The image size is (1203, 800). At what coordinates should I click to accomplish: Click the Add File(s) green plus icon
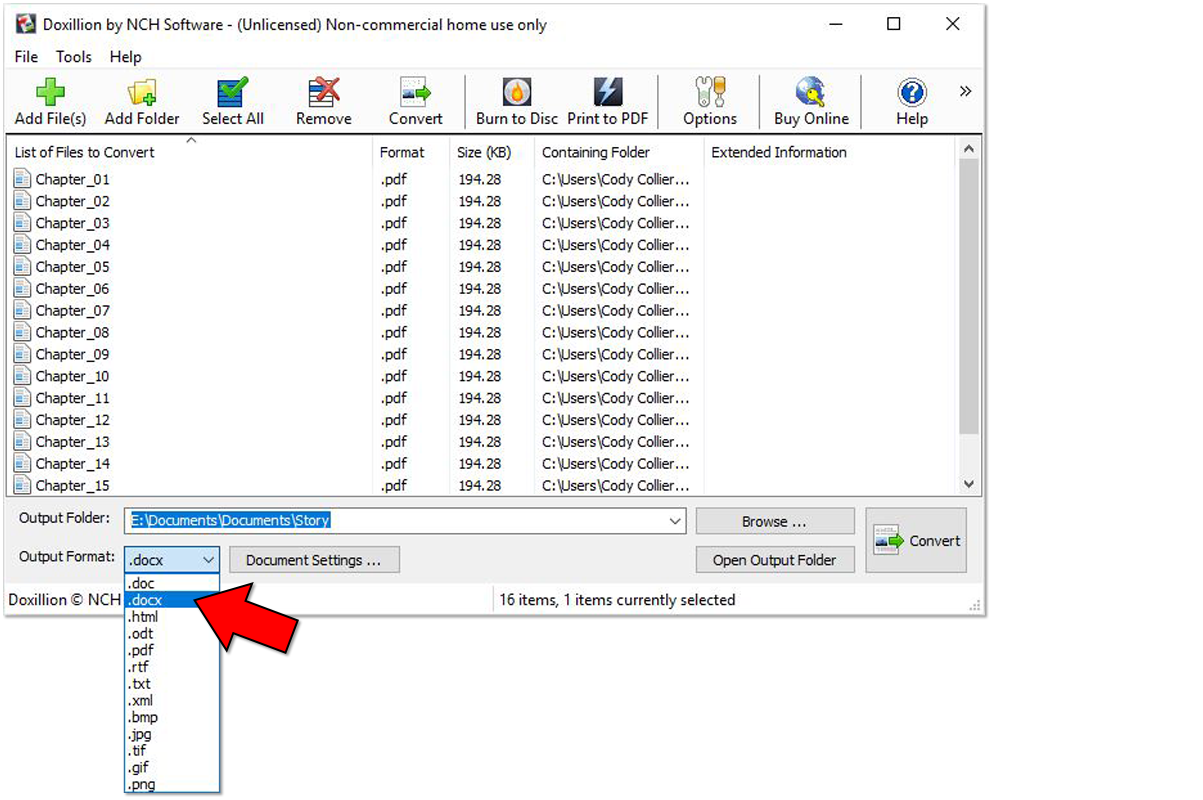(x=49, y=95)
